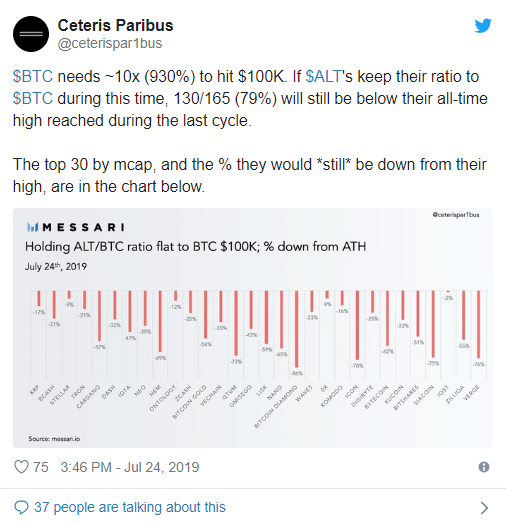This screenshot has width=506, height=523.
Task: Open the tweet info icon
Action: (x=484, y=467)
